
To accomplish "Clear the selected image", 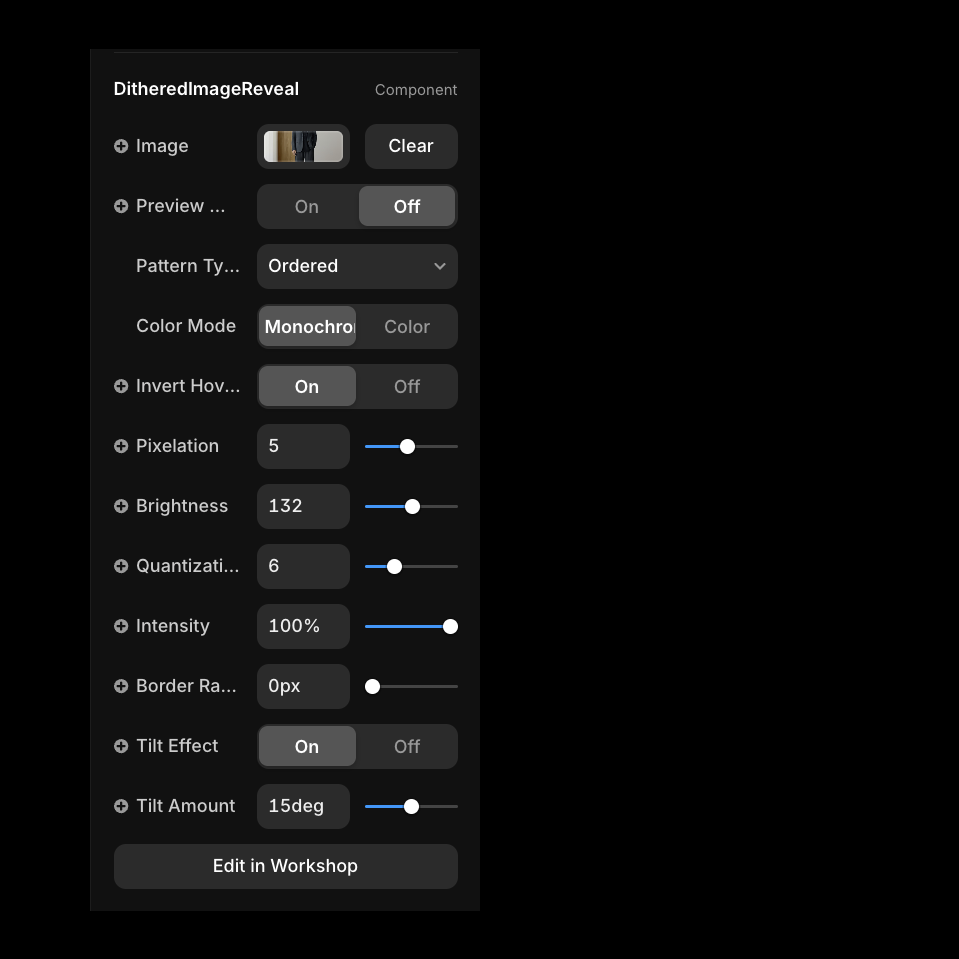I will pyautogui.click(x=411, y=146).
